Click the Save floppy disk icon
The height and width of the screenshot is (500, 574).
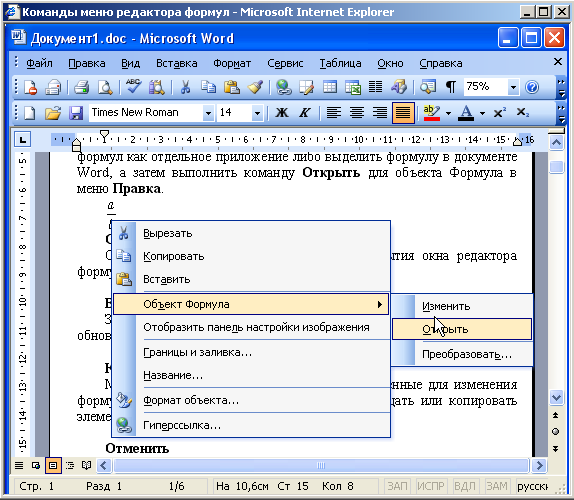76,113
